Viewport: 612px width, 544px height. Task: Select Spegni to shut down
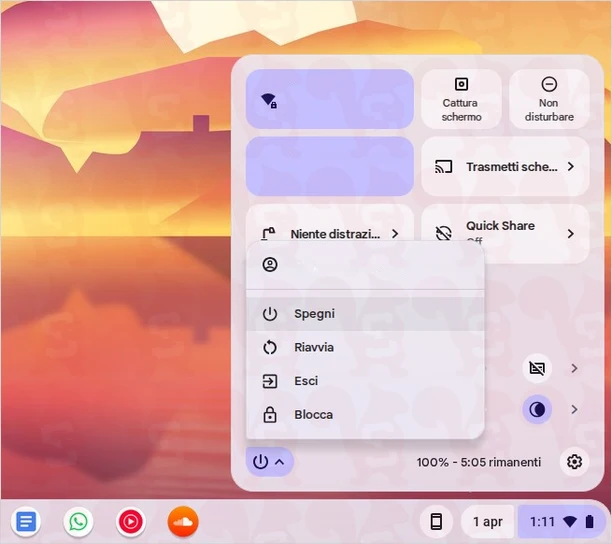[x=365, y=314]
